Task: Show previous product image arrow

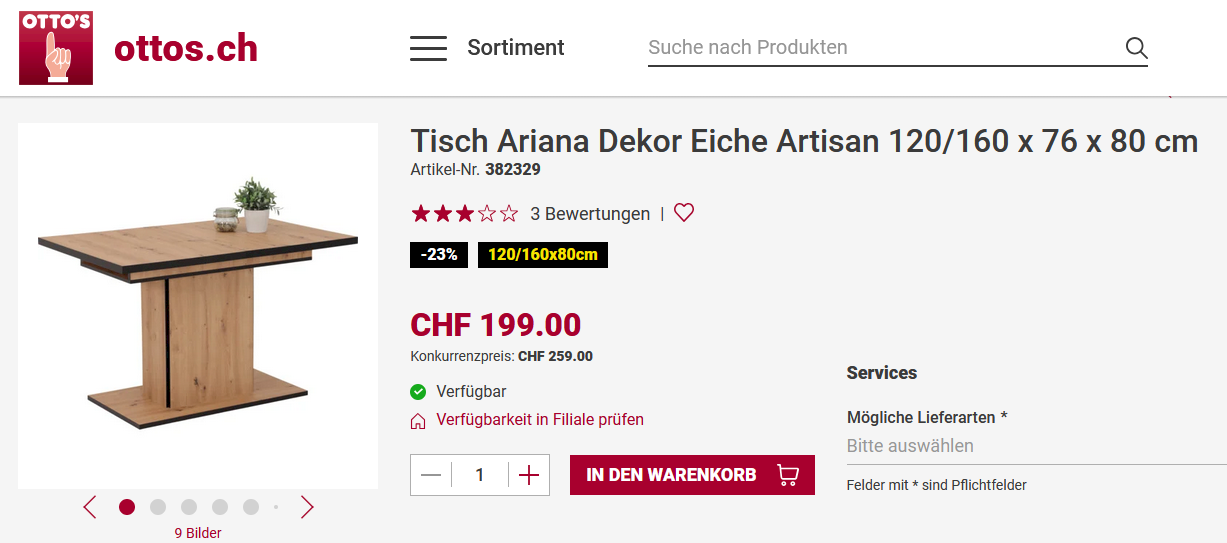Action: click(90, 507)
